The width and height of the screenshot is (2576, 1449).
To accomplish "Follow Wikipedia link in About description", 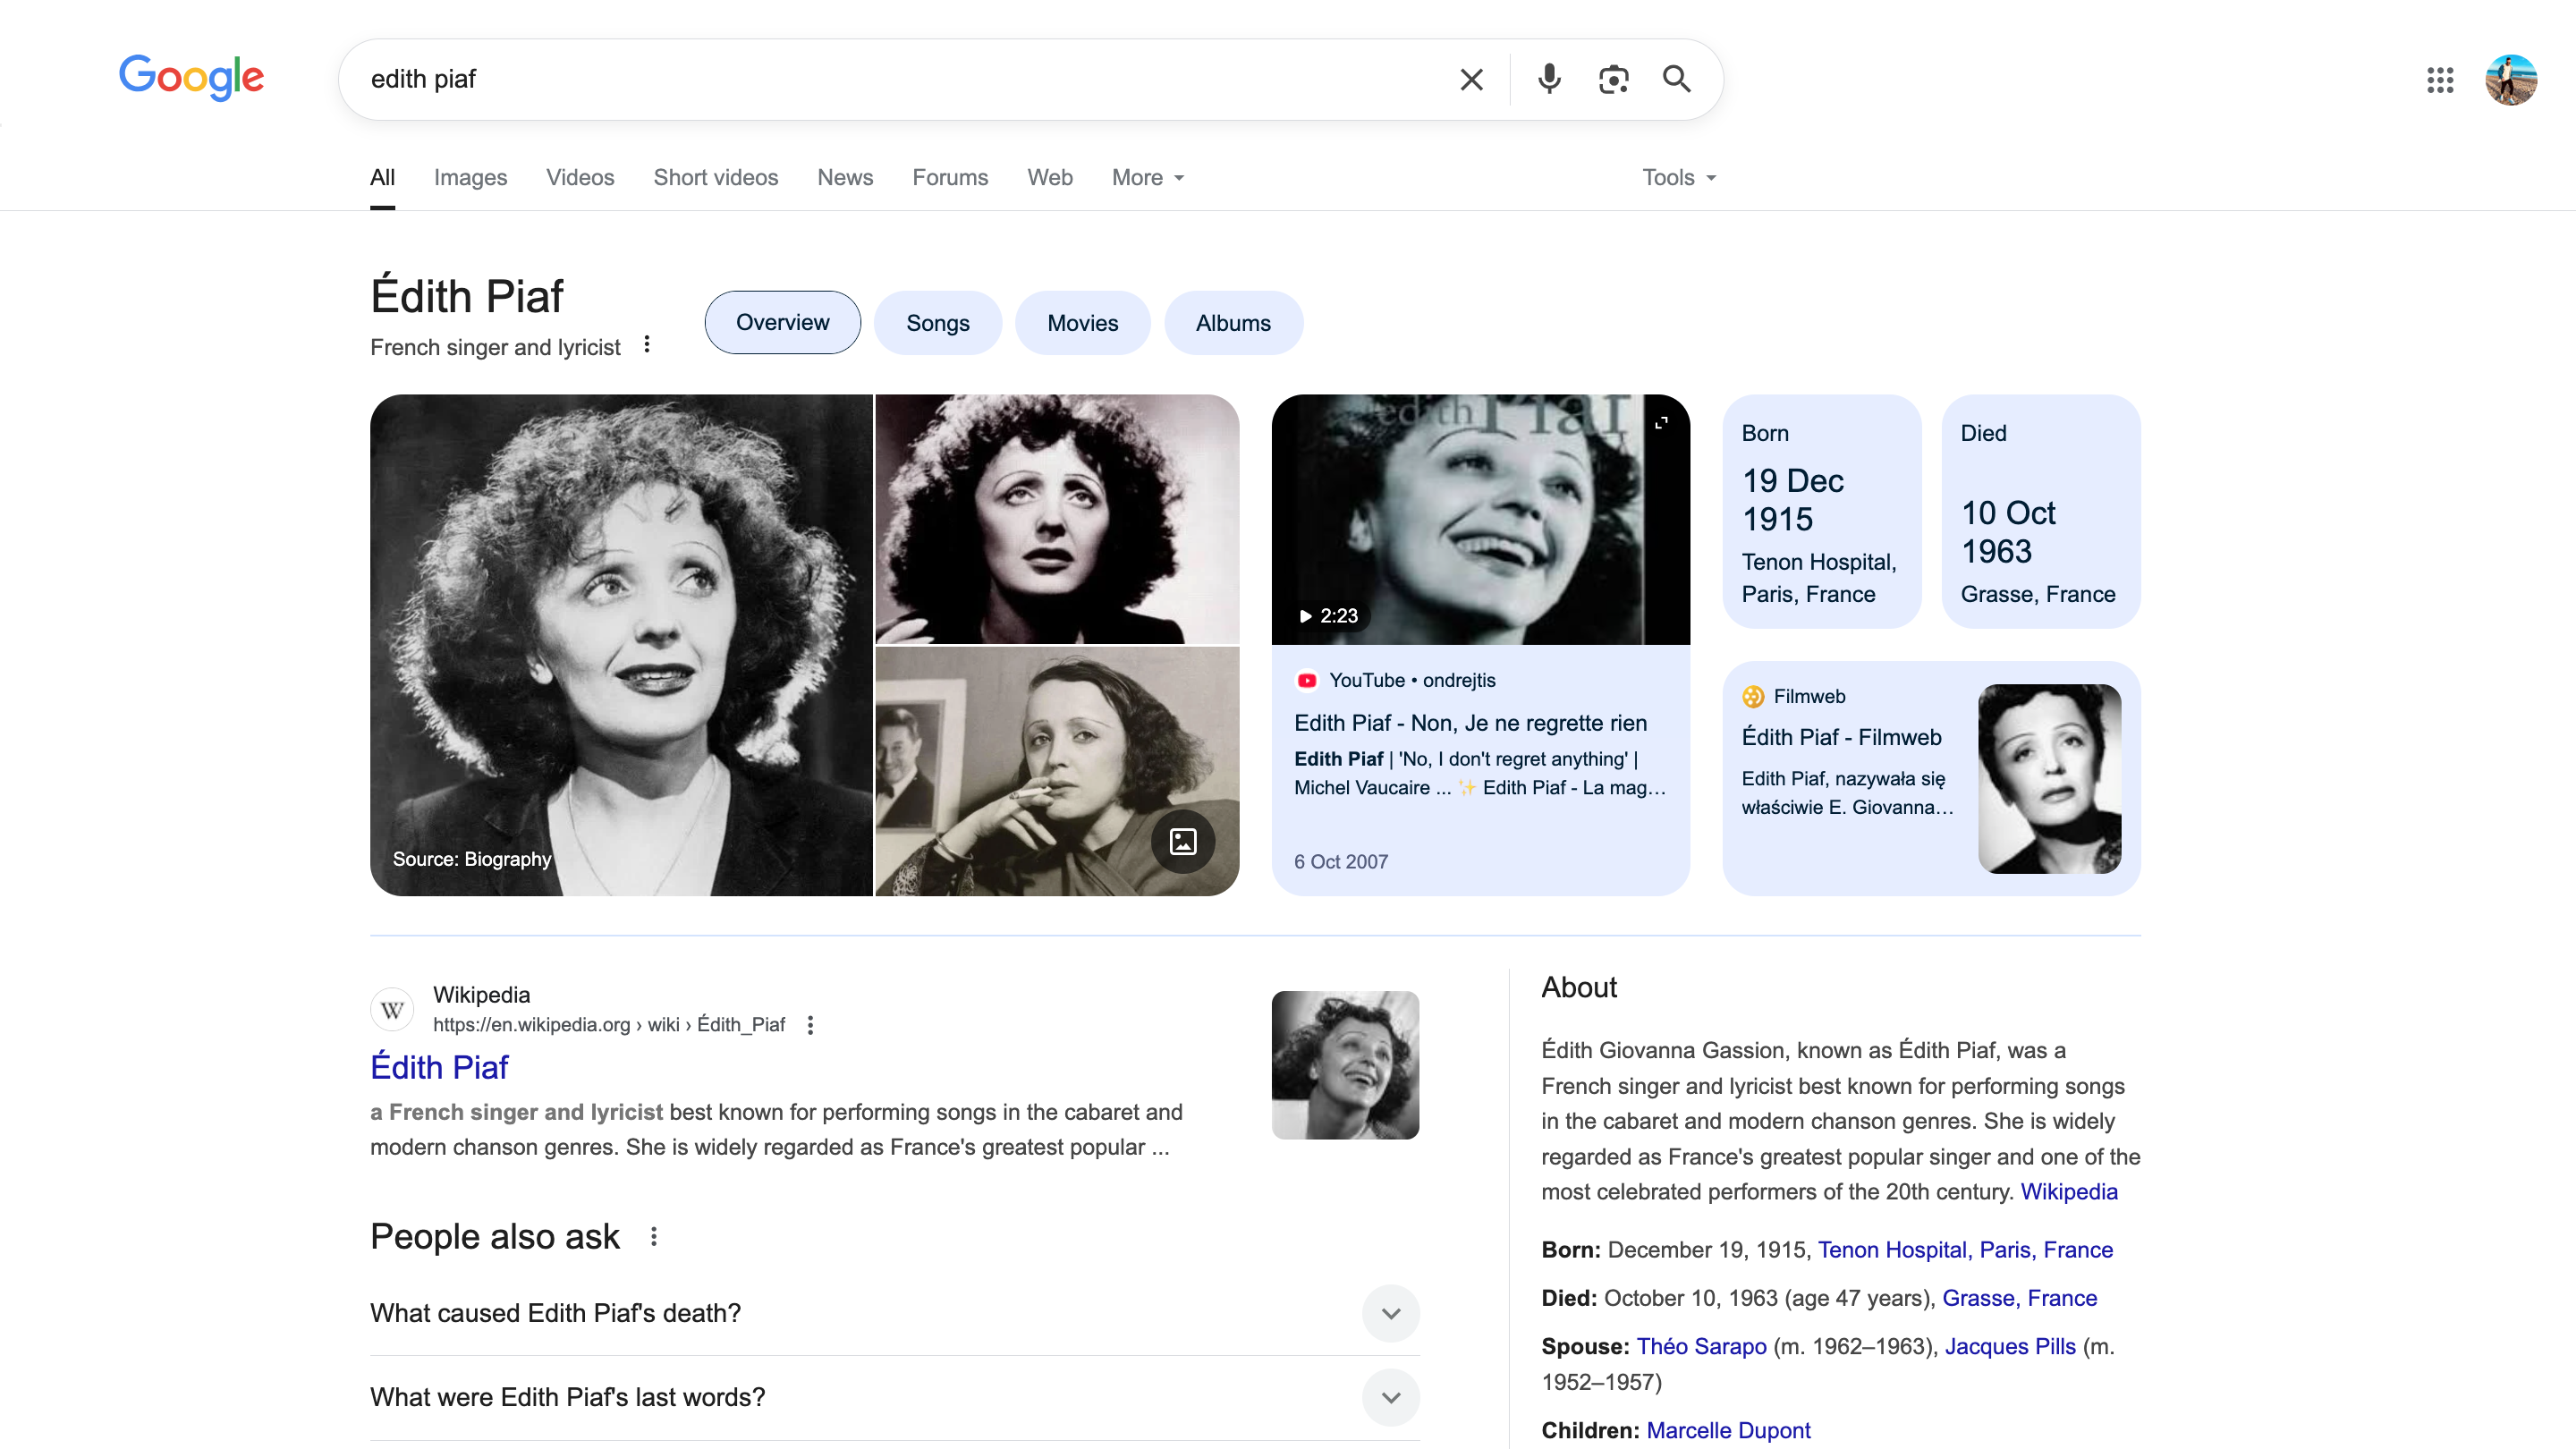I will pyautogui.click(x=2068, y=1192).
